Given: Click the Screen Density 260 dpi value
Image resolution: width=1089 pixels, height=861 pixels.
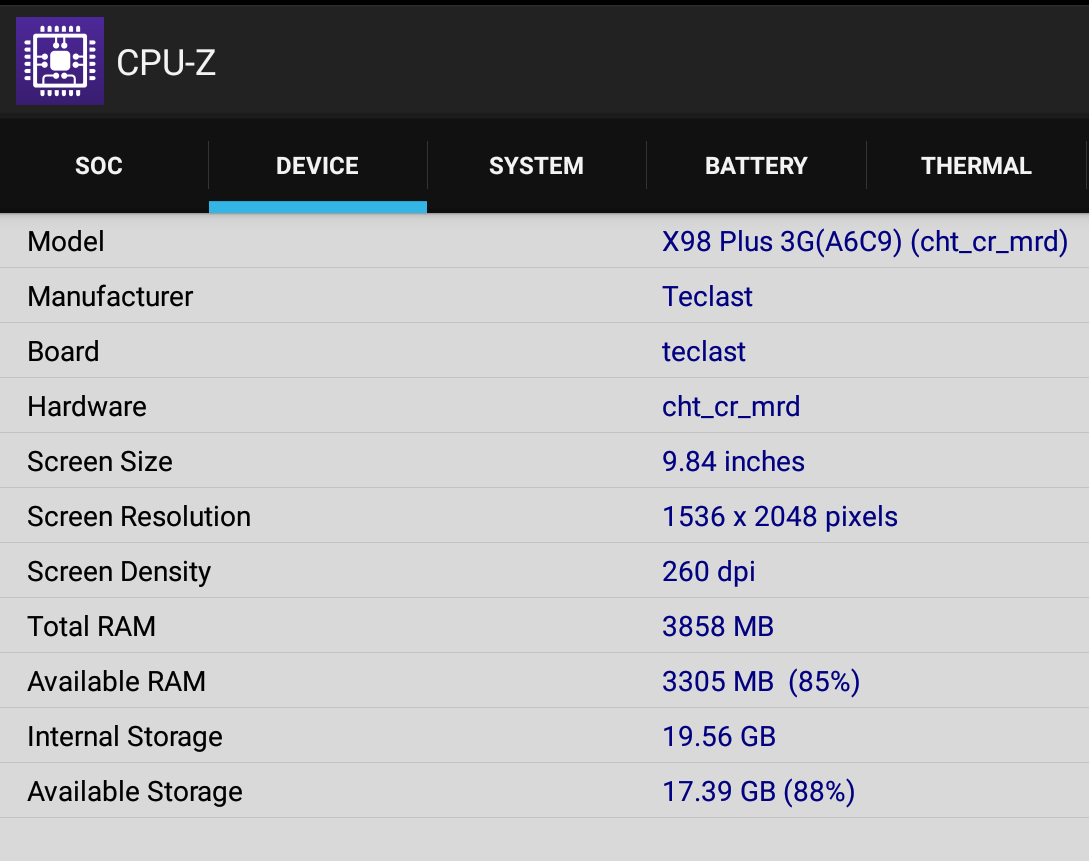Looking at the screenshot, I should (708, 571).
